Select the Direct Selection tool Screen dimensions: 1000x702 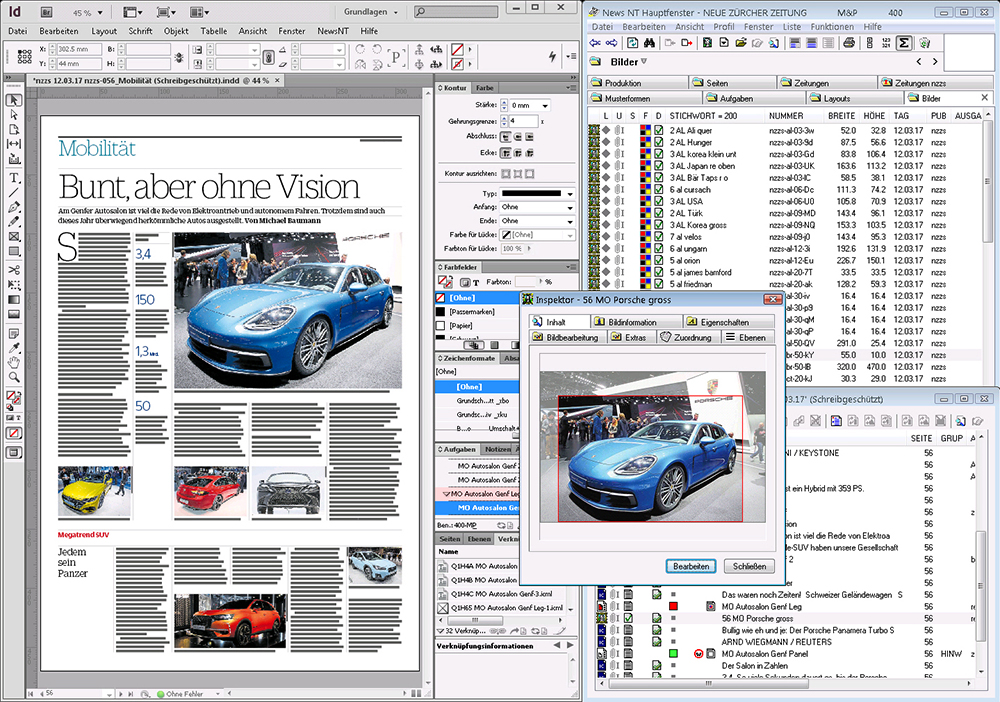(14, 115)
